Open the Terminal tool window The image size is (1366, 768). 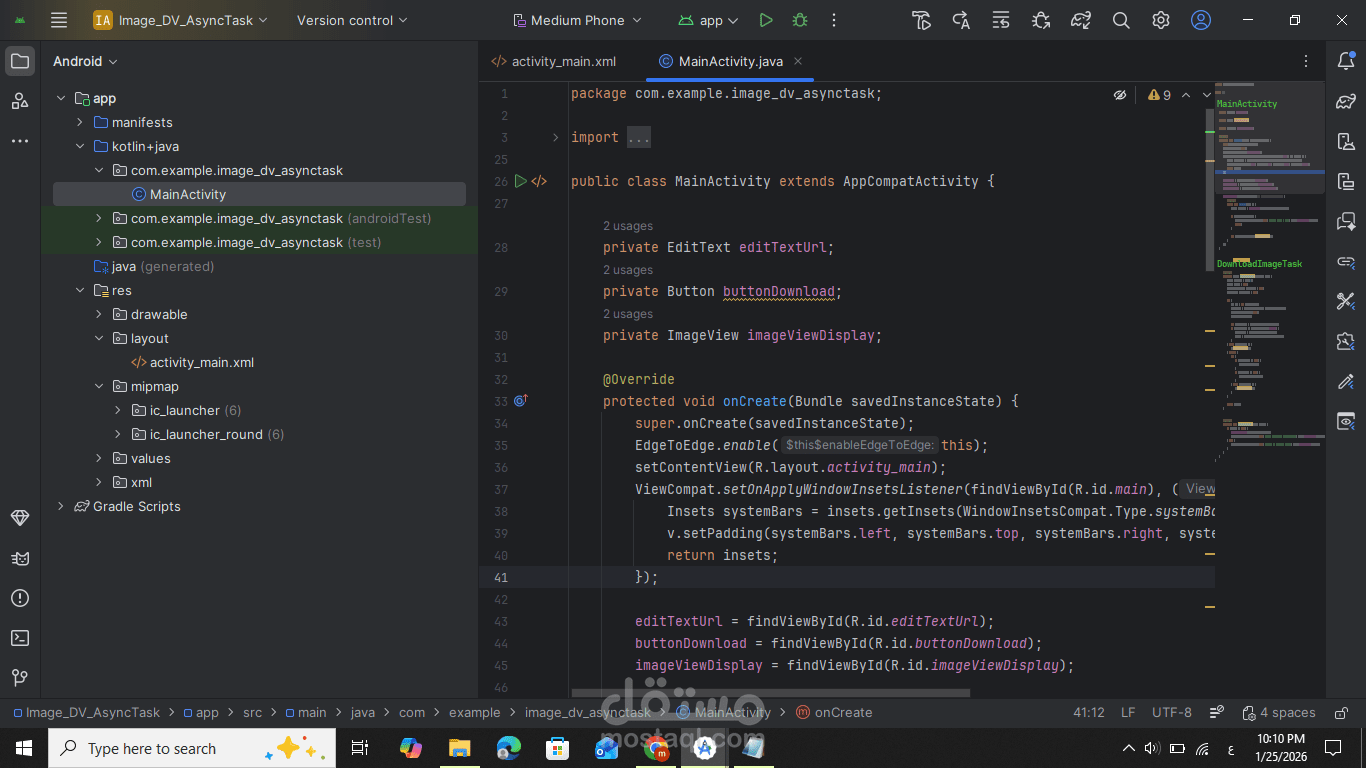pos(20,638)
